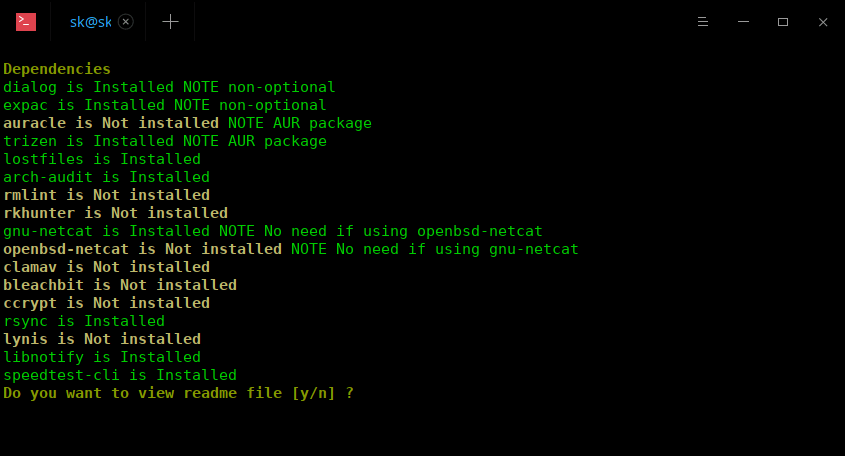
Task: Click the 'bleachbit is Not installed' line
Action: click(x=120, y=285)
